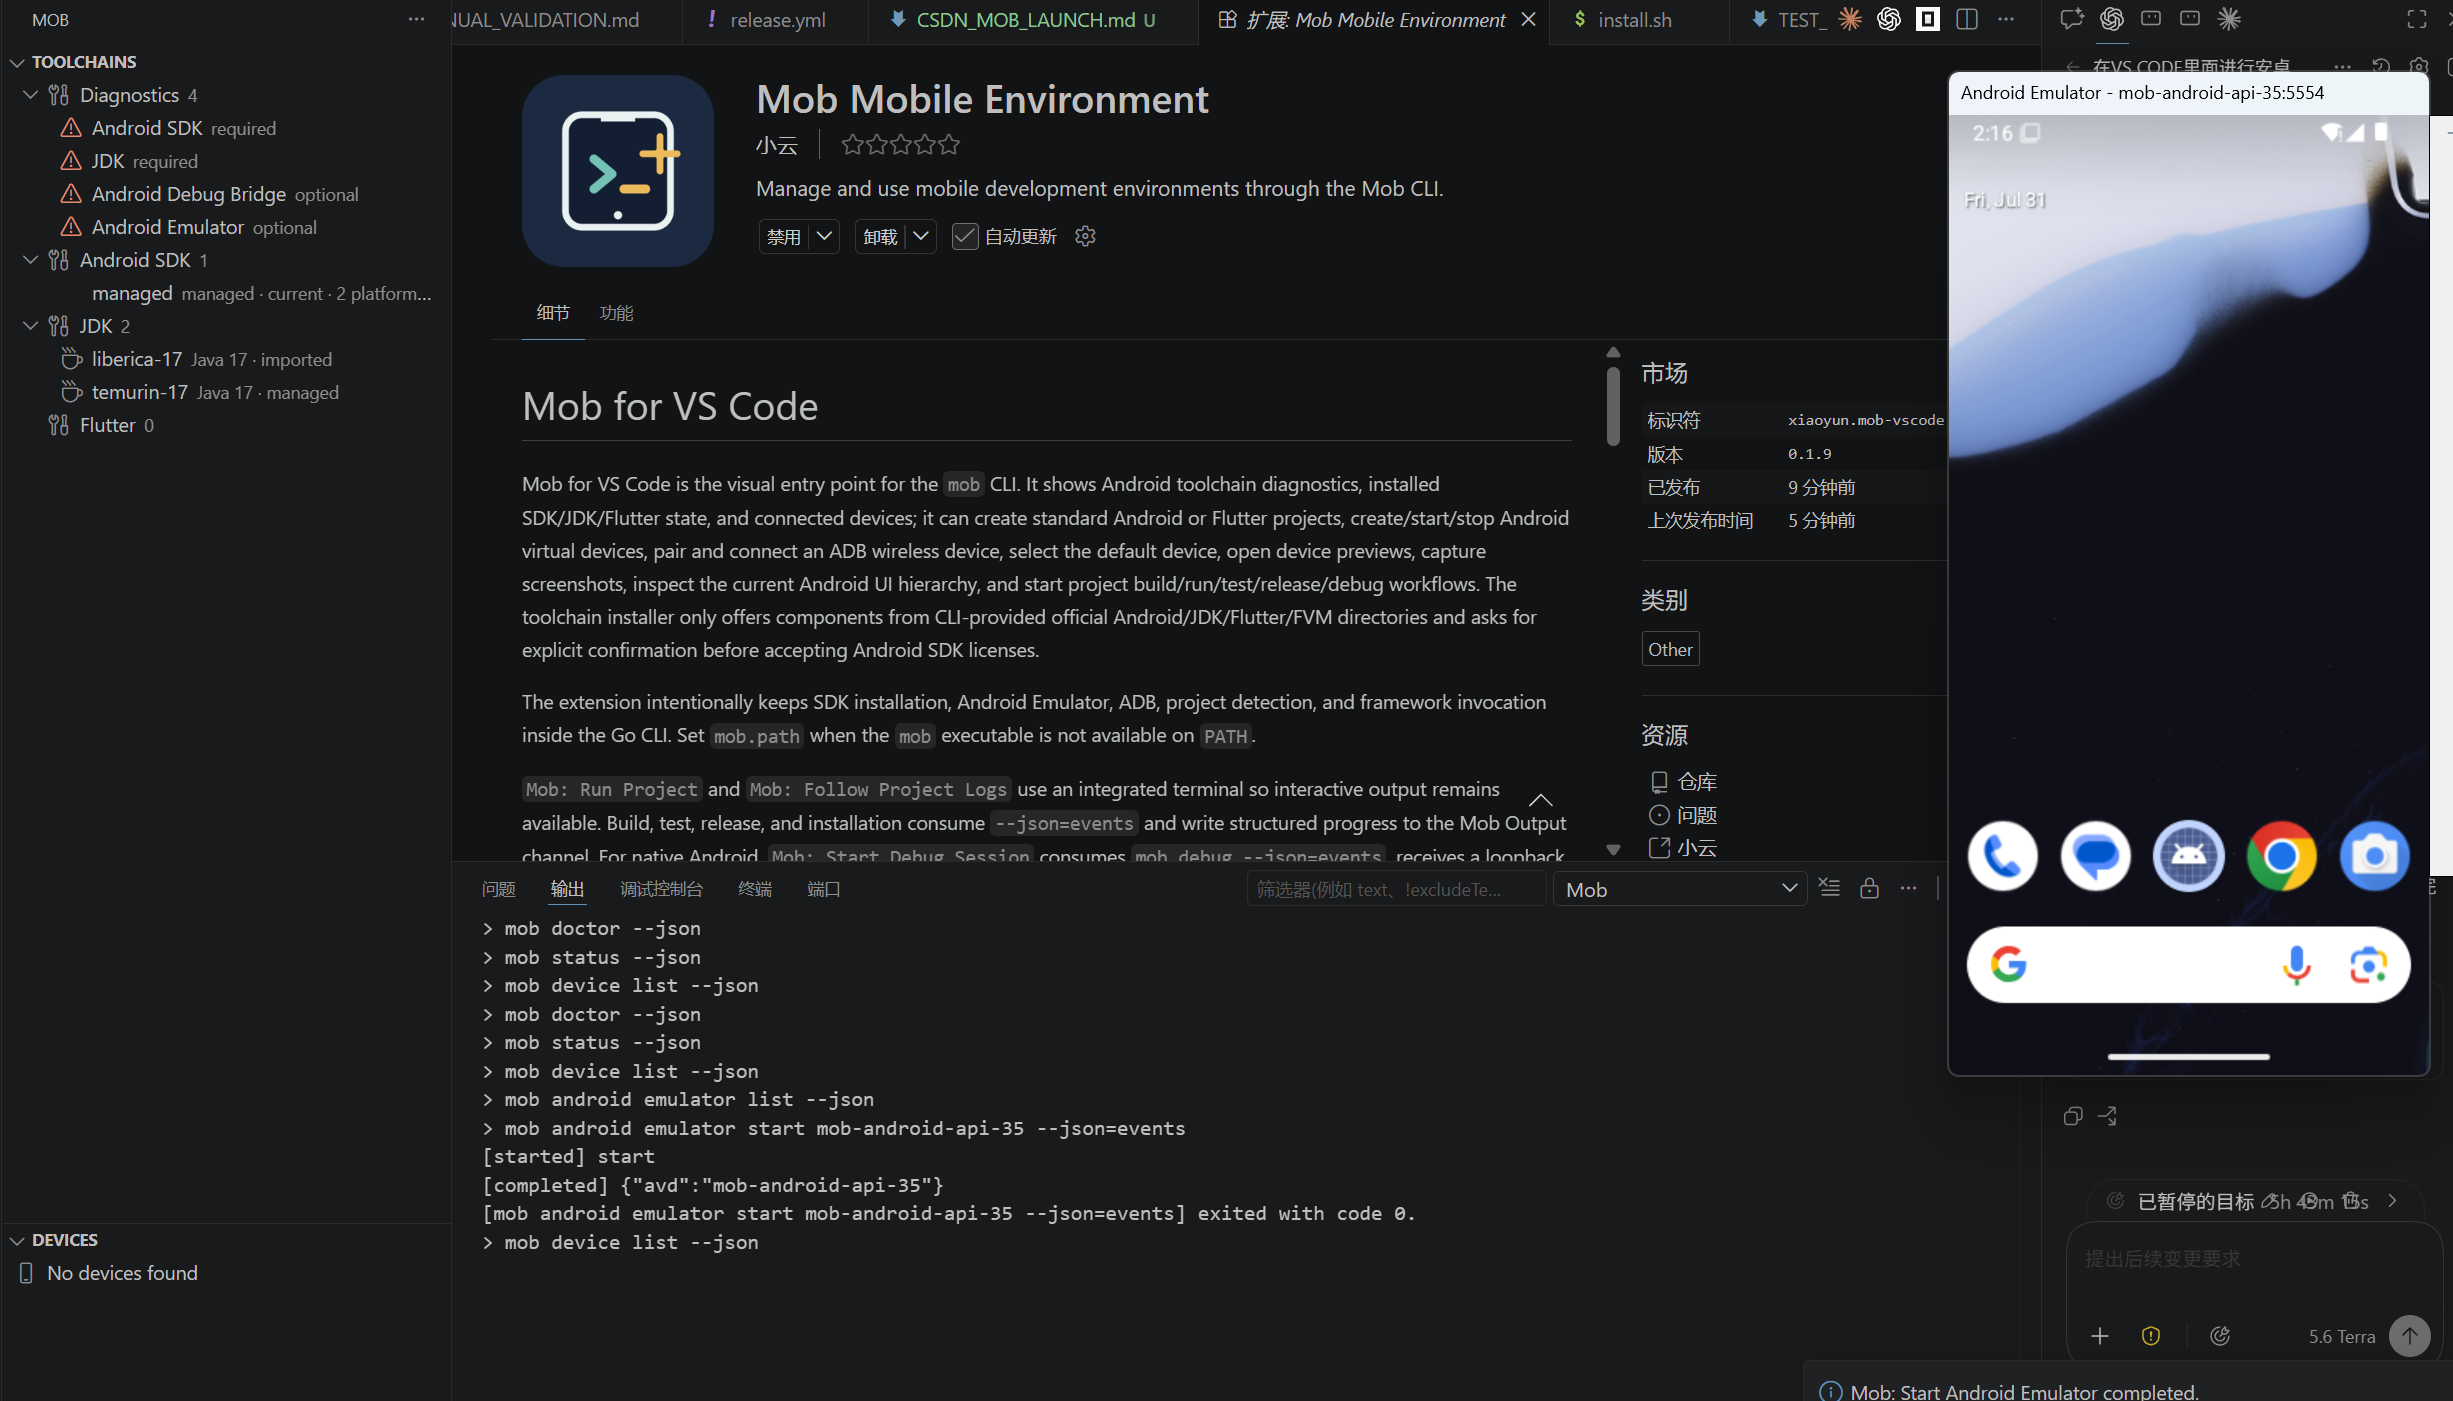The height and width of the screenshot is (1401, 2453).
Task: Switch to the 端口 panel tab
Action: (823, 889)
